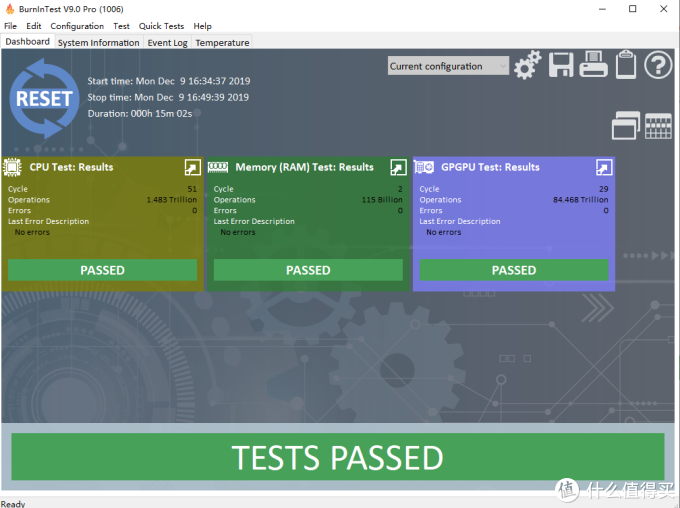Open test preferences gears icon
This screenshot has height=508, width=680.
(527, 65)
